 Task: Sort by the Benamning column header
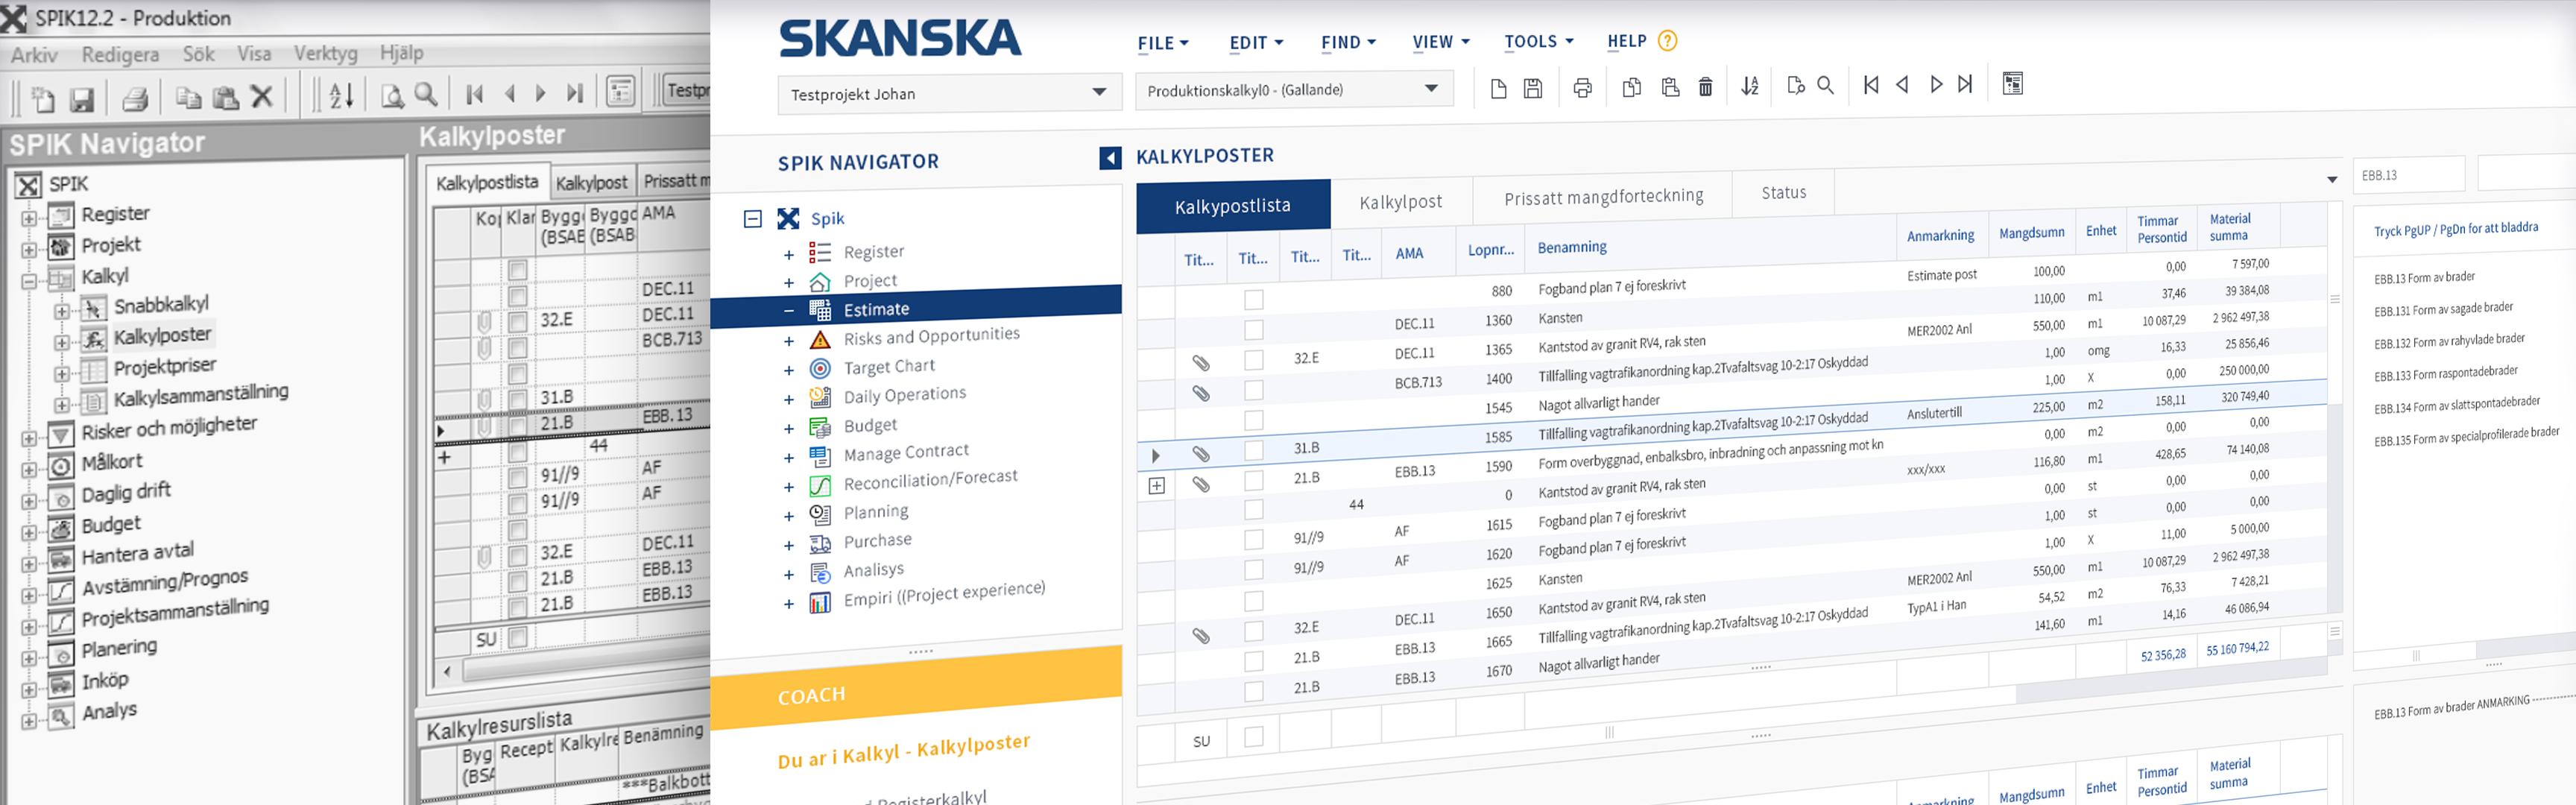1571,248
